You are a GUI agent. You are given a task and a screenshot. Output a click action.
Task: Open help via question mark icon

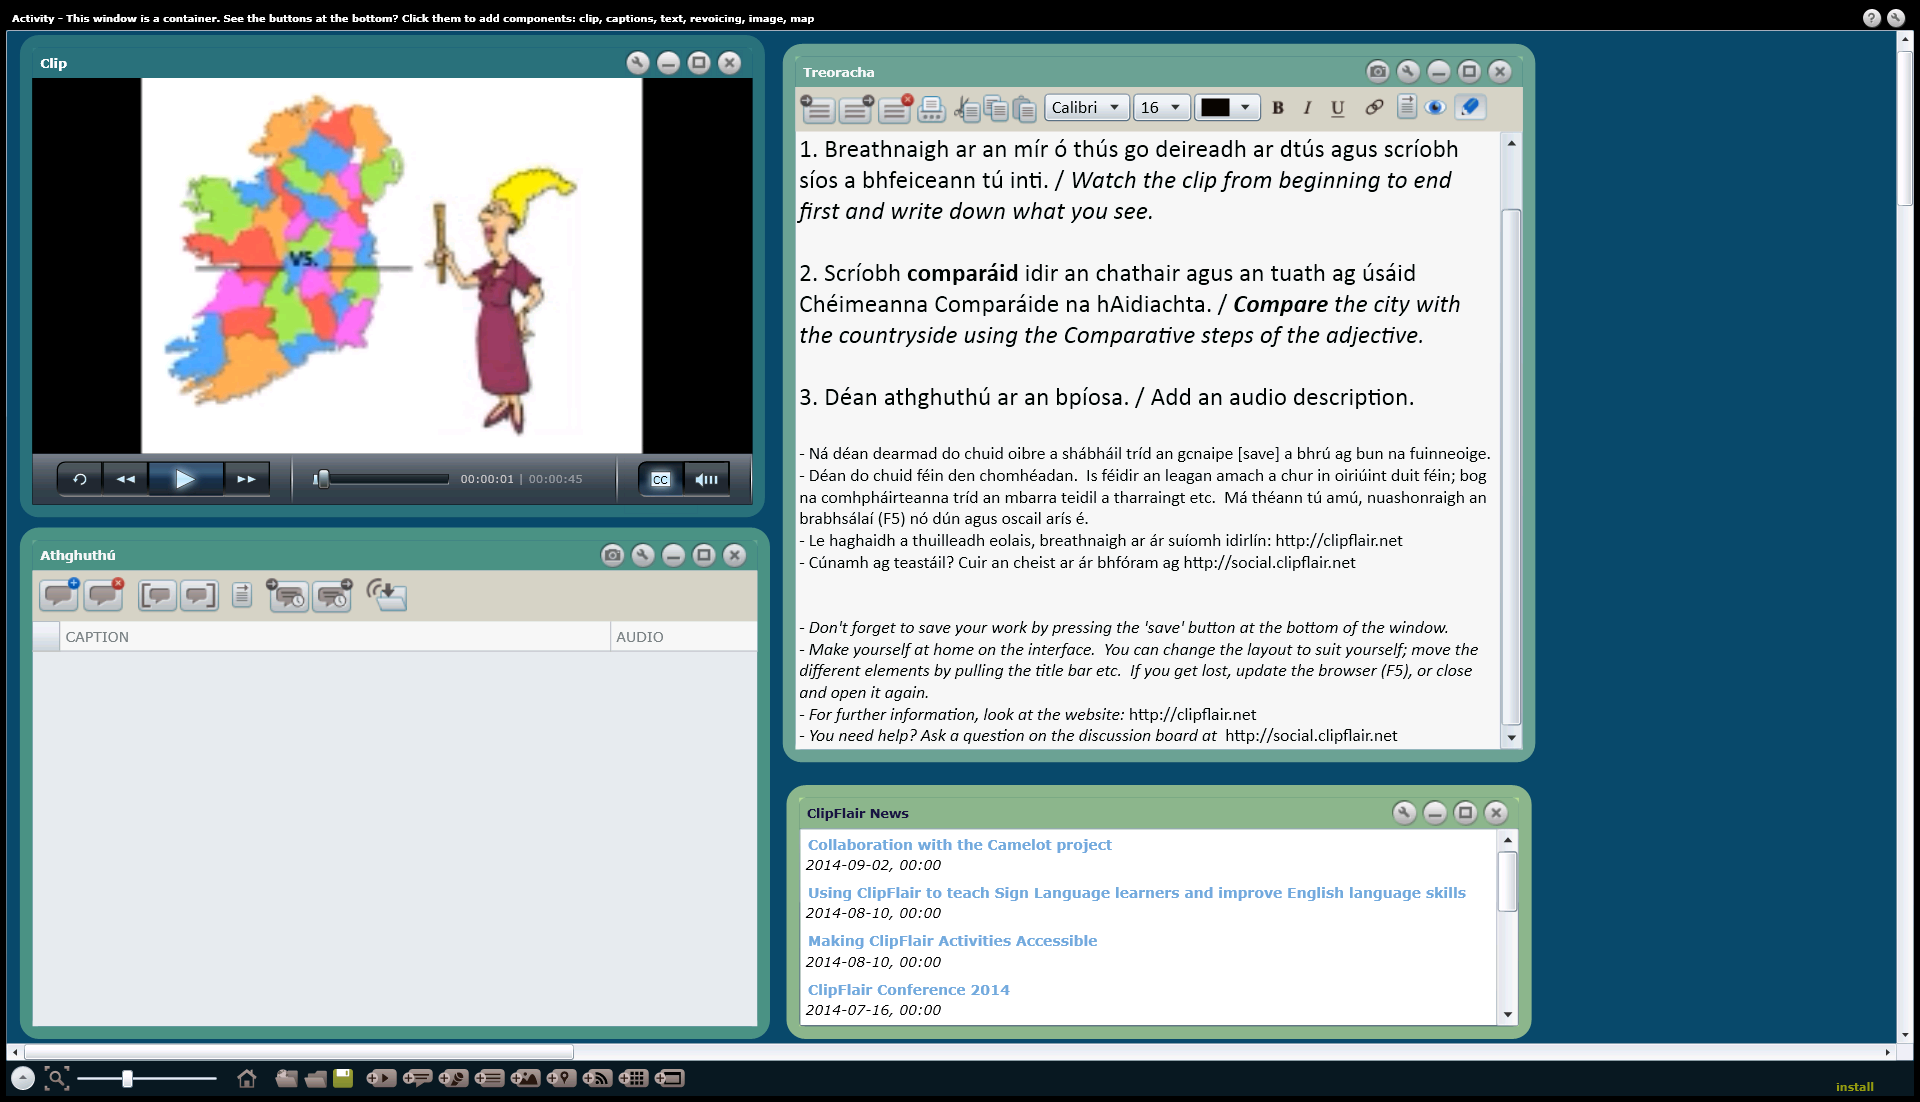[1871, 18]
